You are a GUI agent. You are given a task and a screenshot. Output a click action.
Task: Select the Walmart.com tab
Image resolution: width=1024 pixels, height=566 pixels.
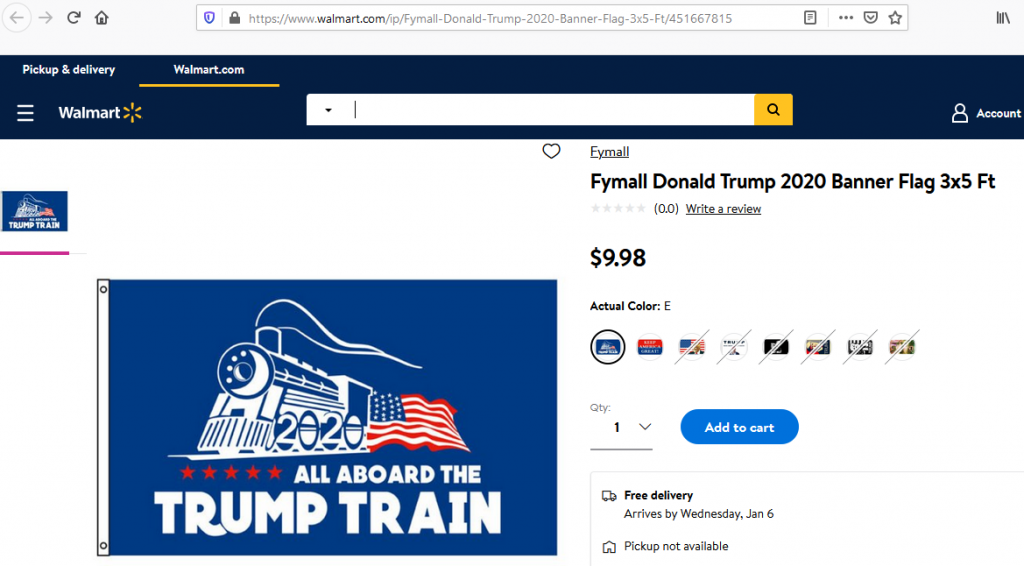(x=209, y=70)
